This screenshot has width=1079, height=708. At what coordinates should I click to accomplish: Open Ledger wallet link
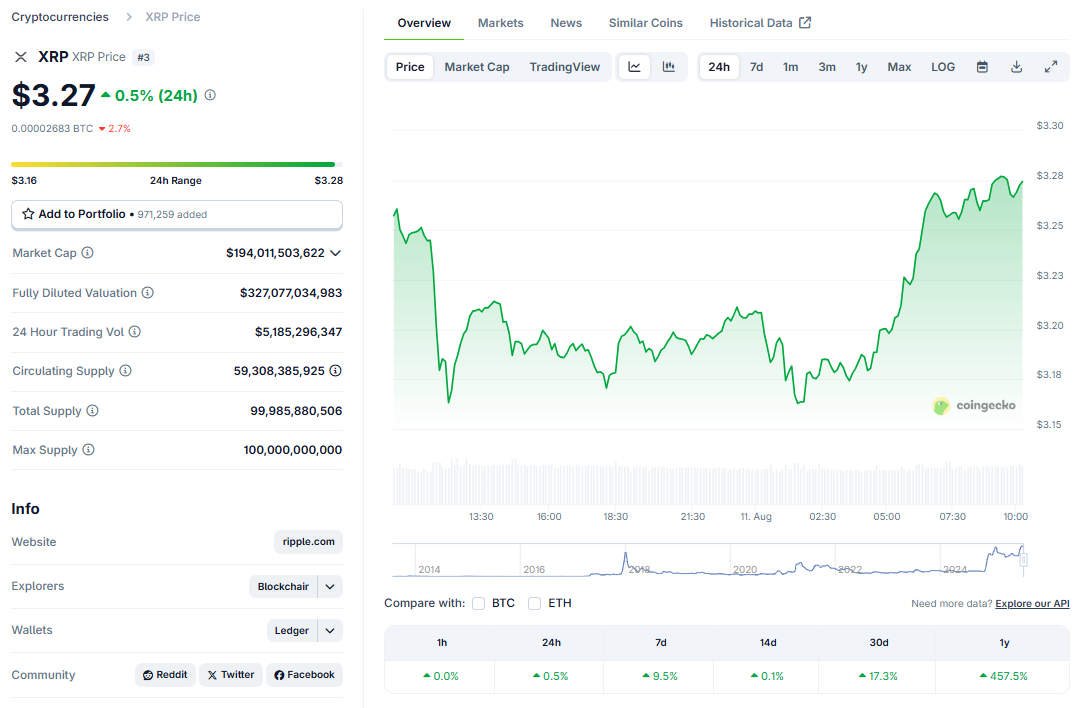pyautogui.click(x=292, y=631)
